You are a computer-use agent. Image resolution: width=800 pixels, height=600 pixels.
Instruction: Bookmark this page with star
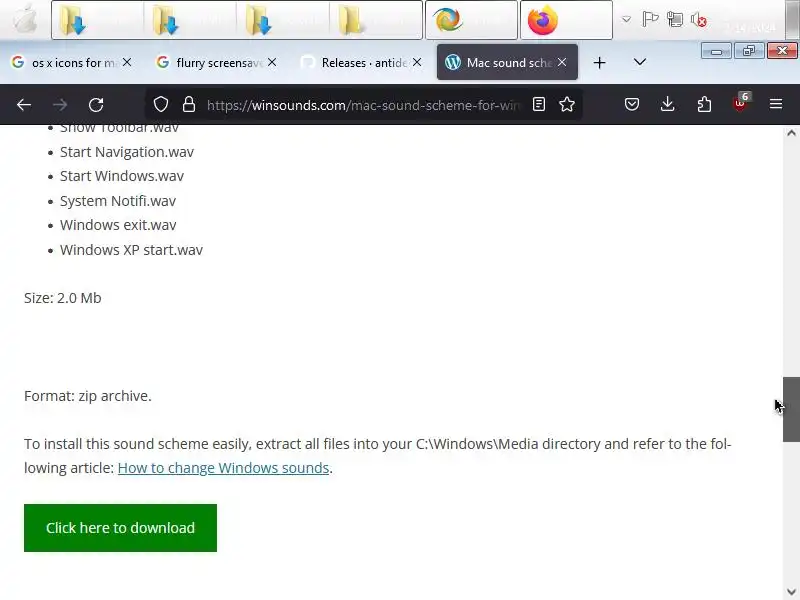pyautogui.click(x=567, y=105)
